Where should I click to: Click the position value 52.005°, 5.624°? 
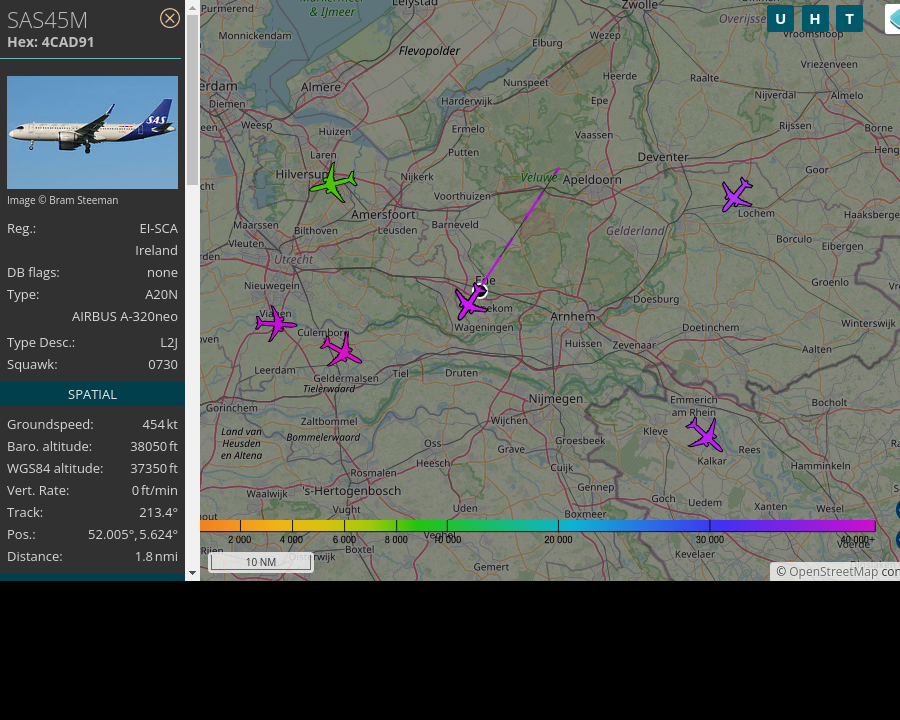[x=133, y=535]
